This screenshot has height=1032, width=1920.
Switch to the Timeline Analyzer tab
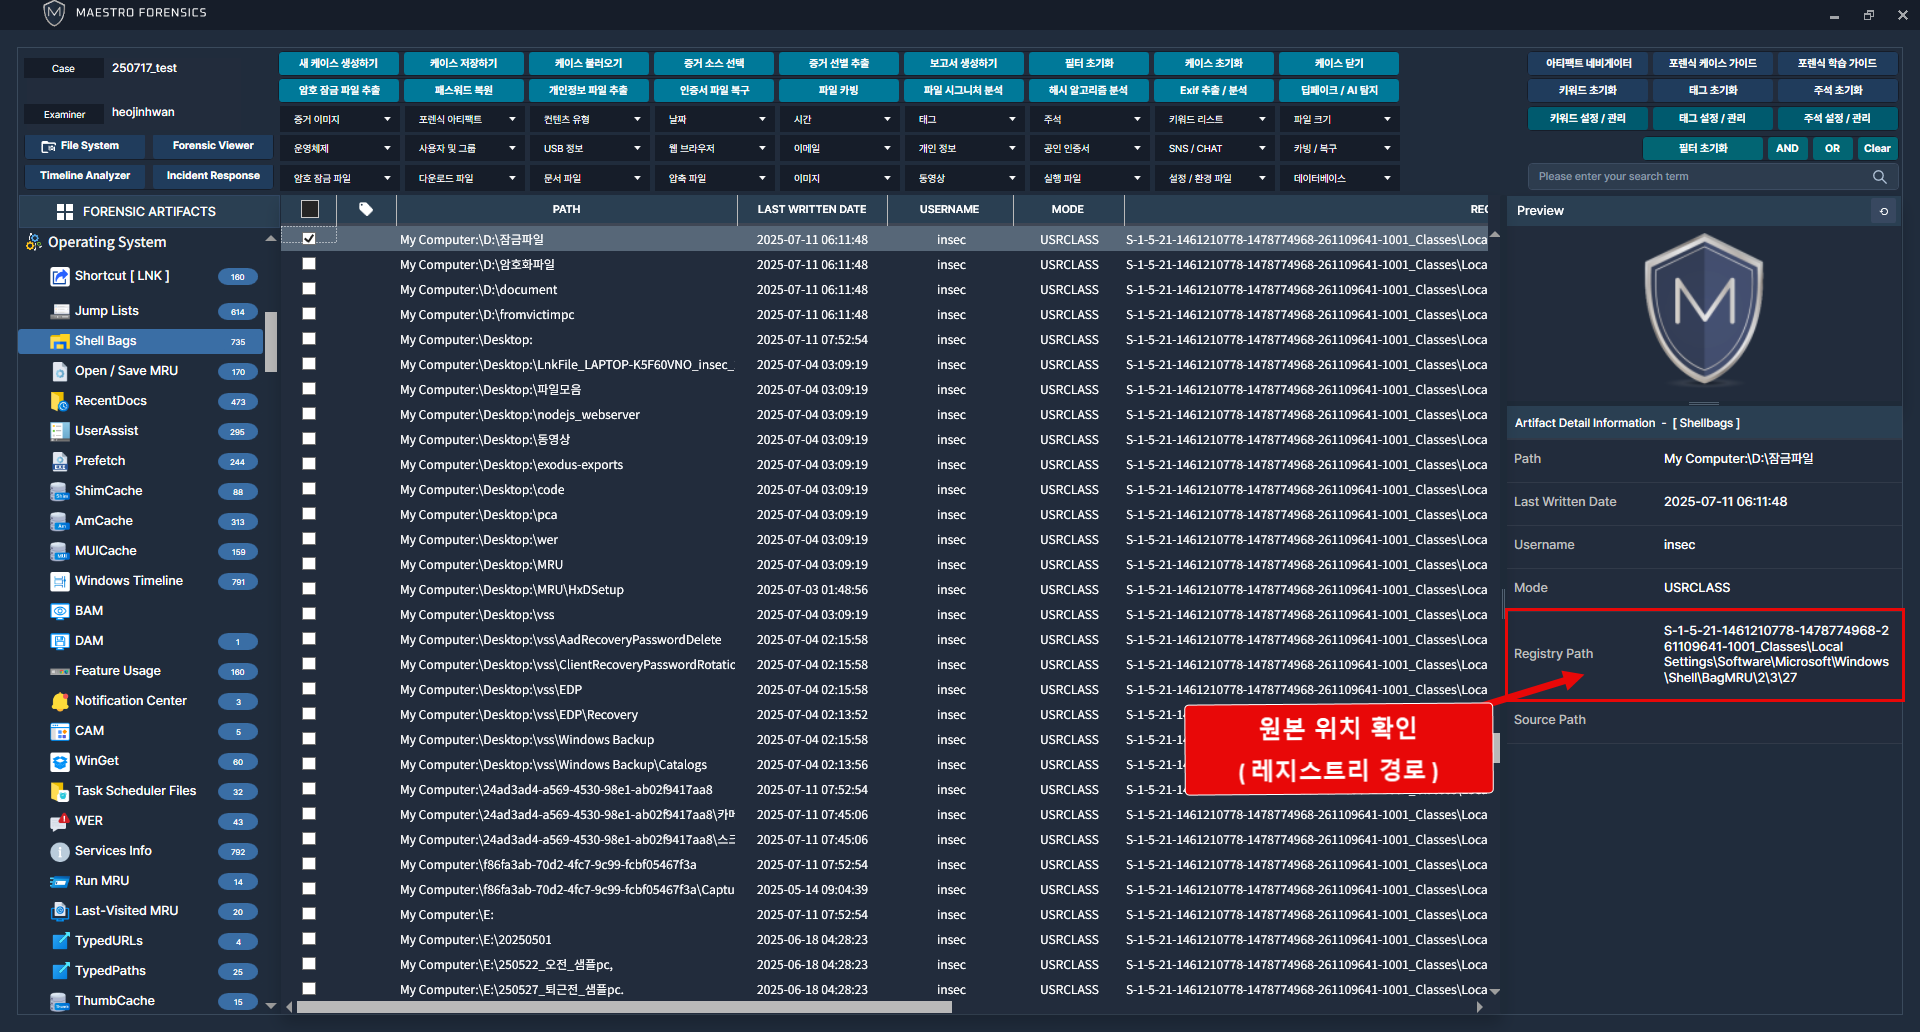click(x=85, y=176)
